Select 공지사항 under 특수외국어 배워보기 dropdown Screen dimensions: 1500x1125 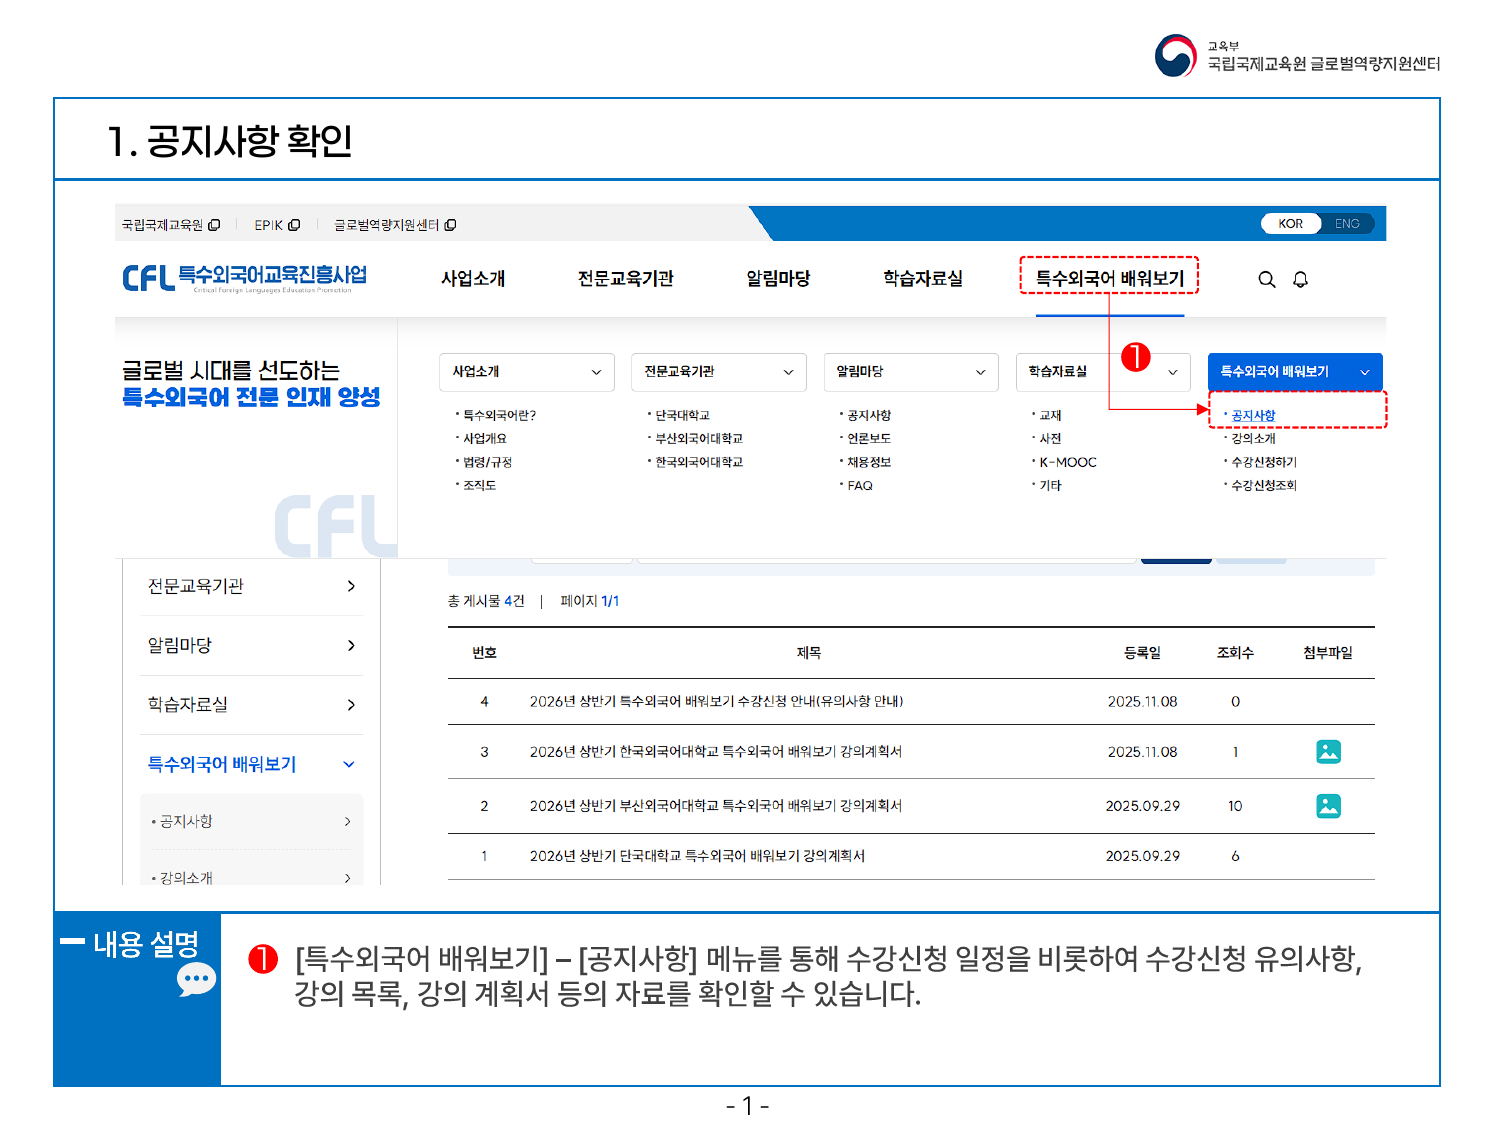(1253, 415)
